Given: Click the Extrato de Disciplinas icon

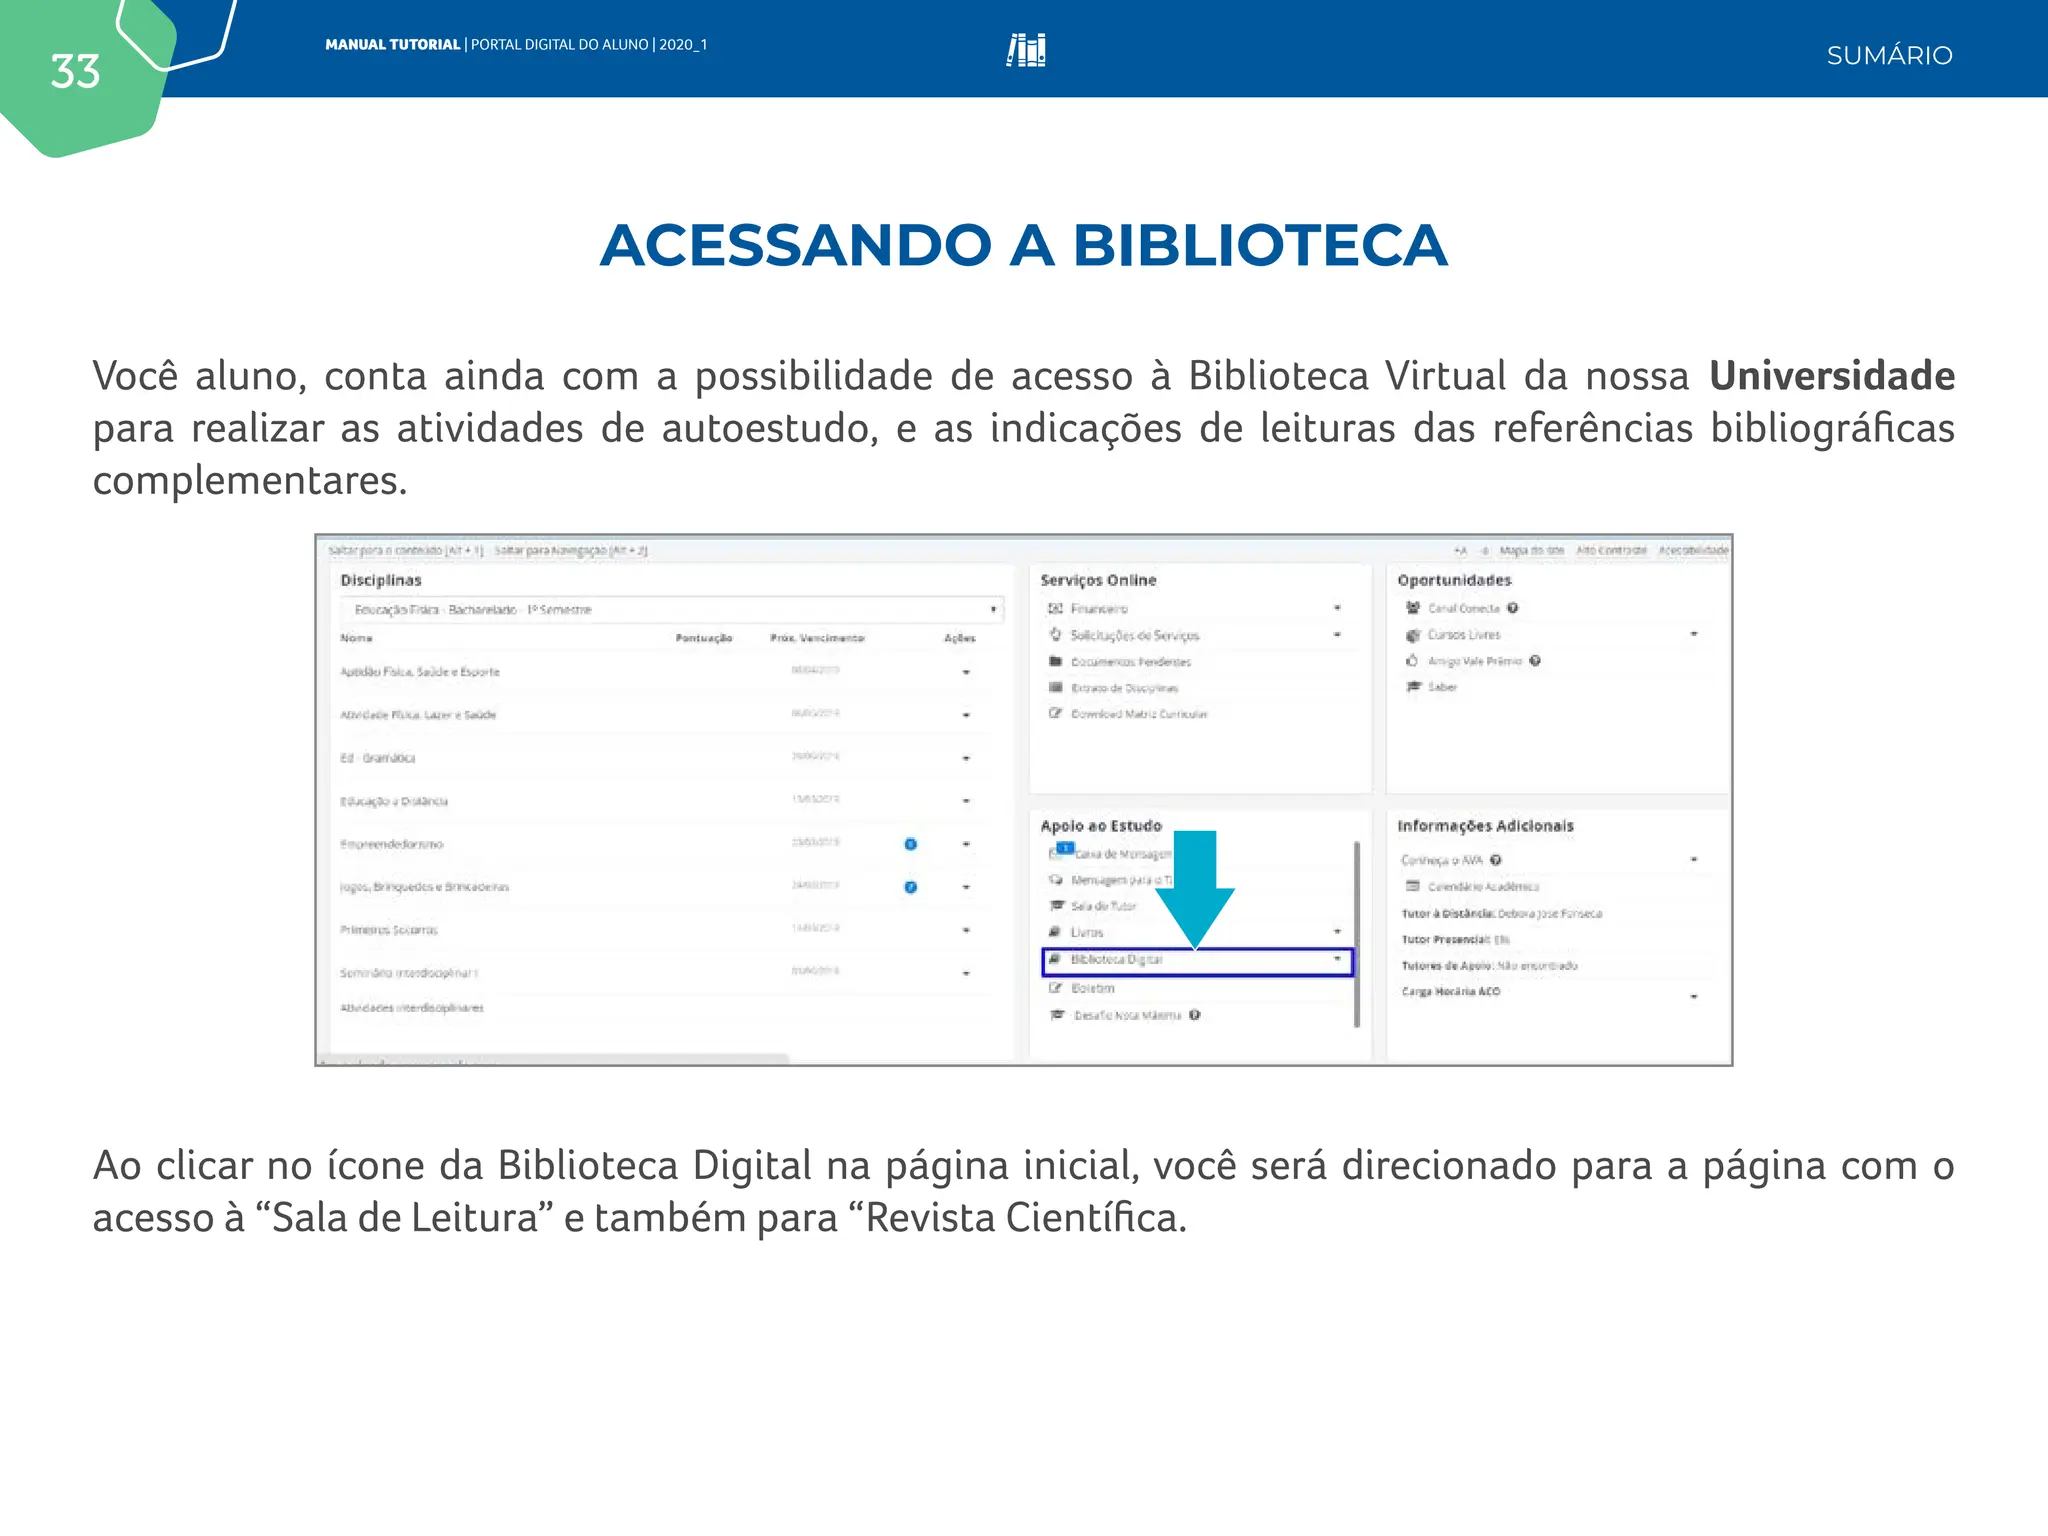Looking at the screenshot, I should 1054,687.
